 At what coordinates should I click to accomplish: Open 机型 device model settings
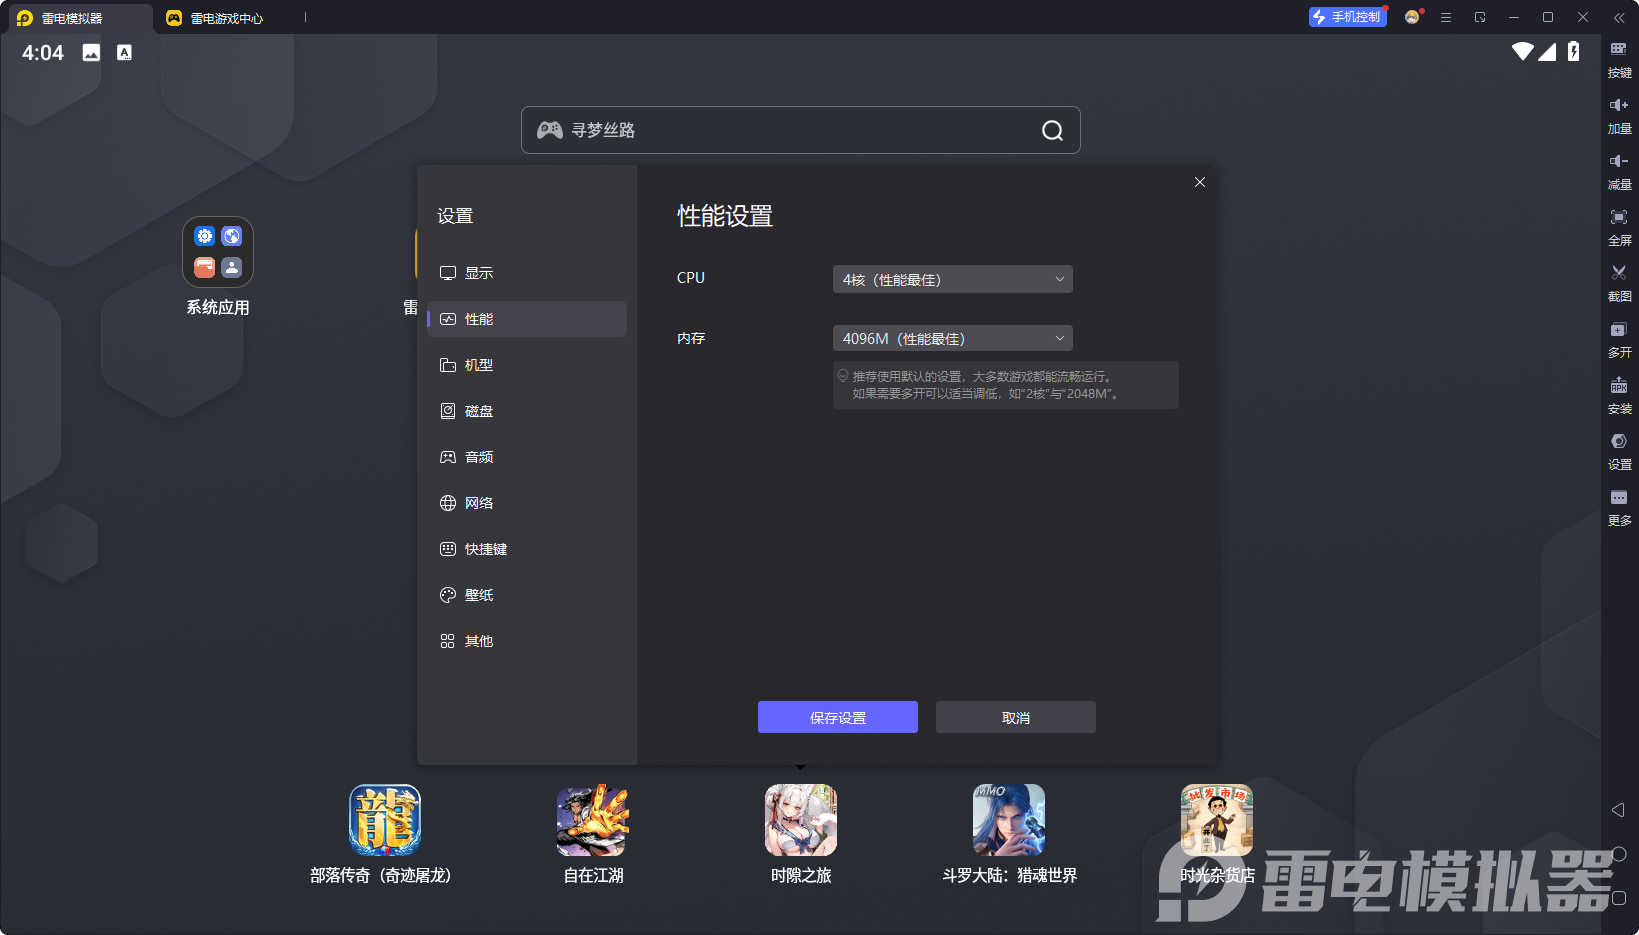click(x=527, y=365)
